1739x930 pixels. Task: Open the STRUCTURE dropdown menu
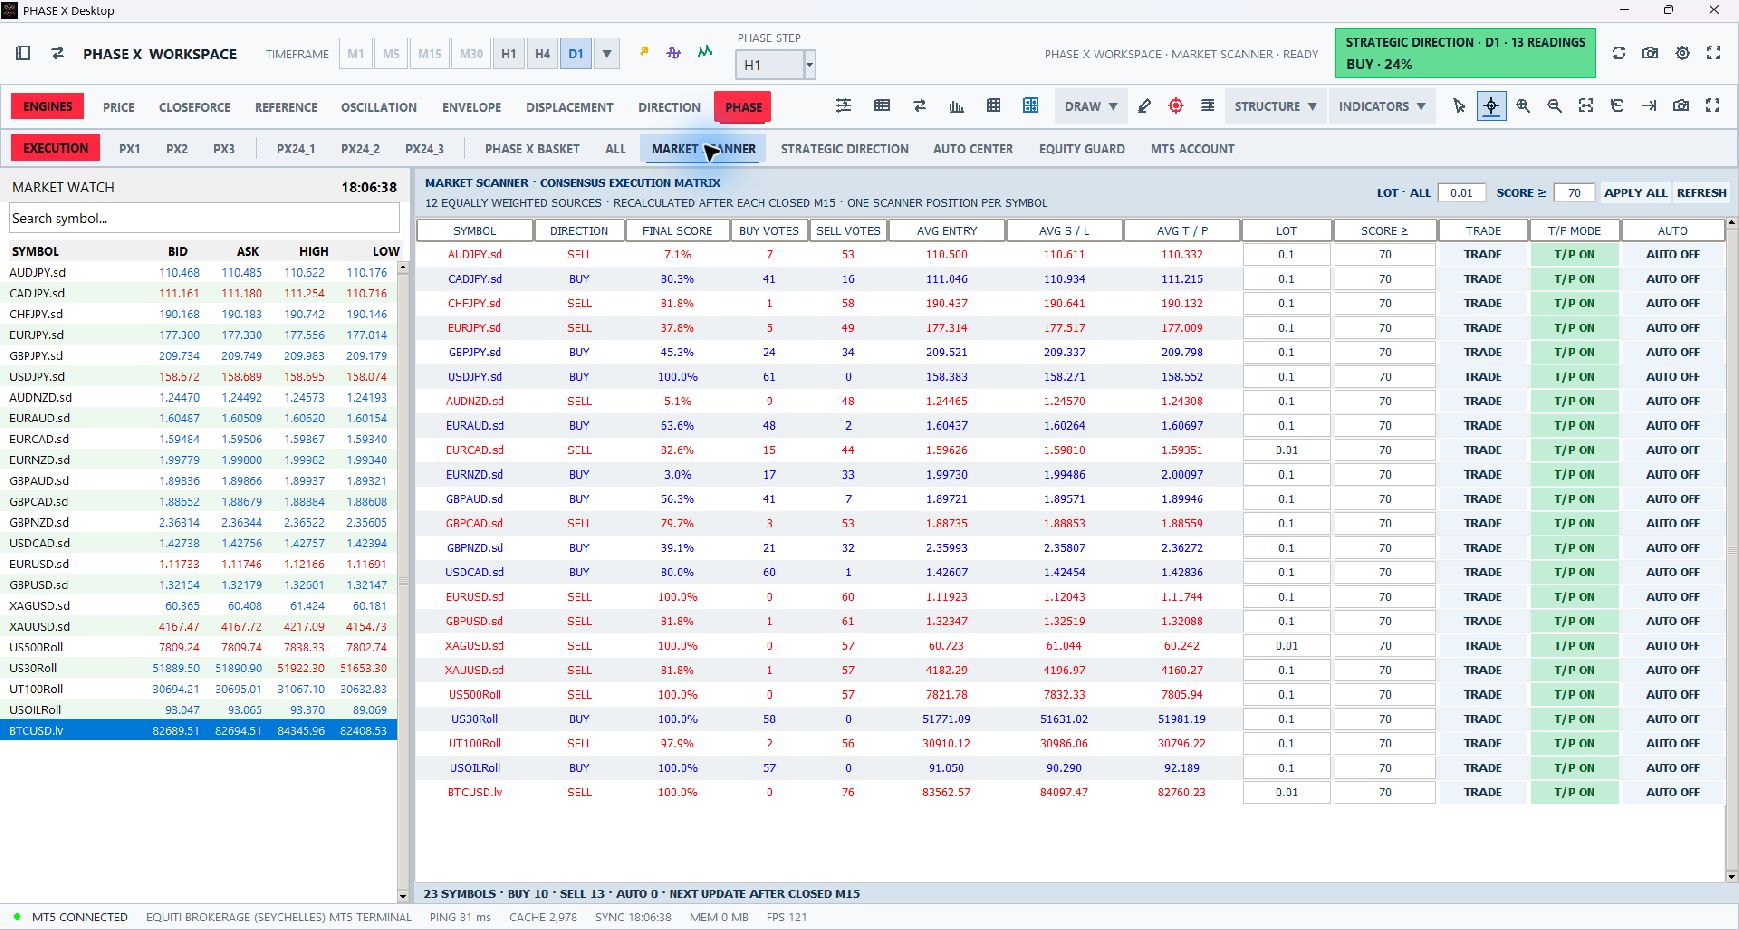click(1275, 106)
